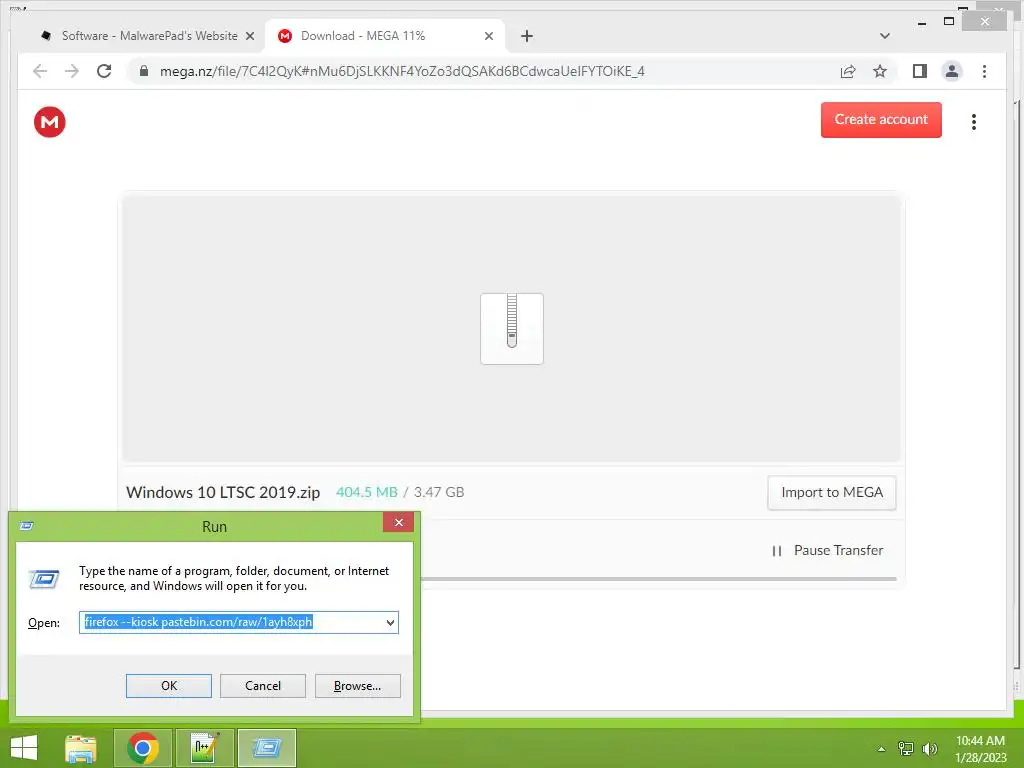Close the Download - MEGA tab
This screenshot has width=1024, height=768.
click(488, 36)
